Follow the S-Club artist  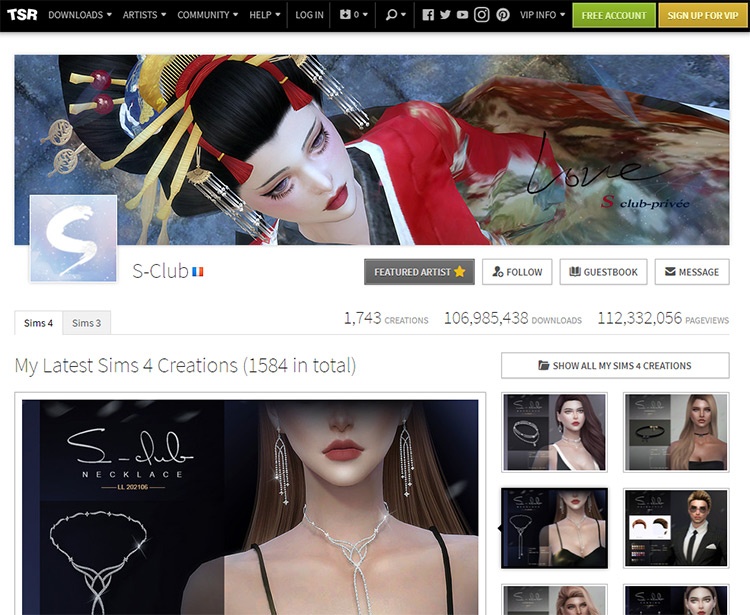[x=517, y=272]
